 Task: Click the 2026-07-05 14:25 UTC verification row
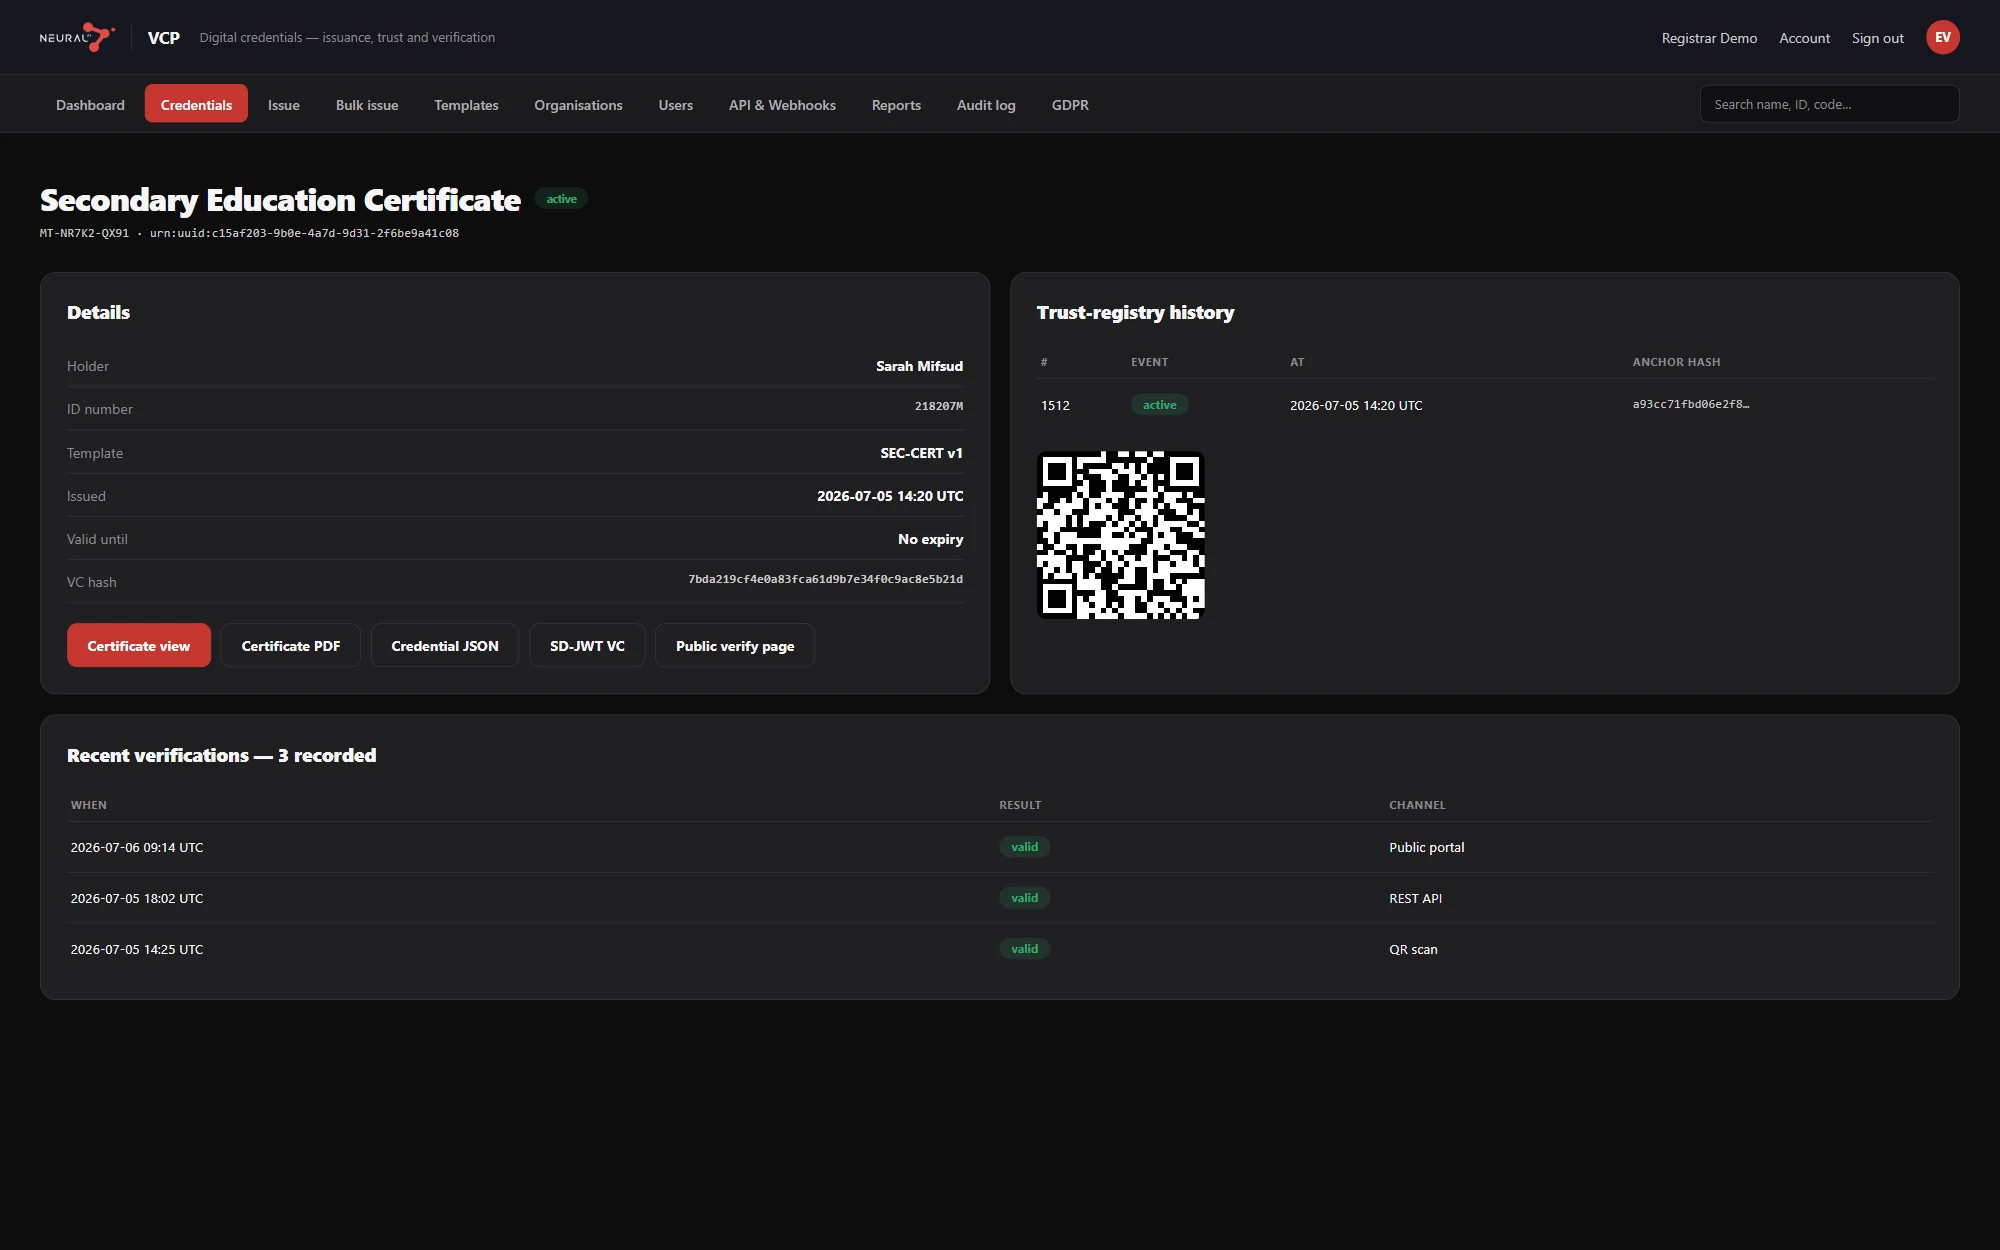pyautogui.click(x=1000, y=949)
